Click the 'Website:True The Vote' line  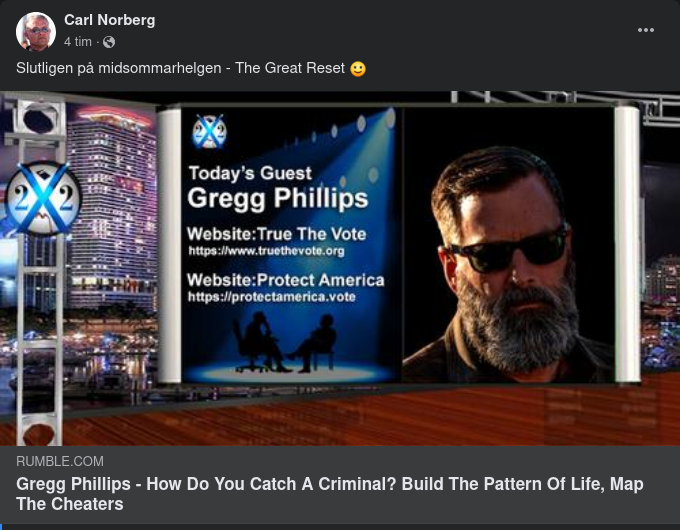tap(277, 234)
